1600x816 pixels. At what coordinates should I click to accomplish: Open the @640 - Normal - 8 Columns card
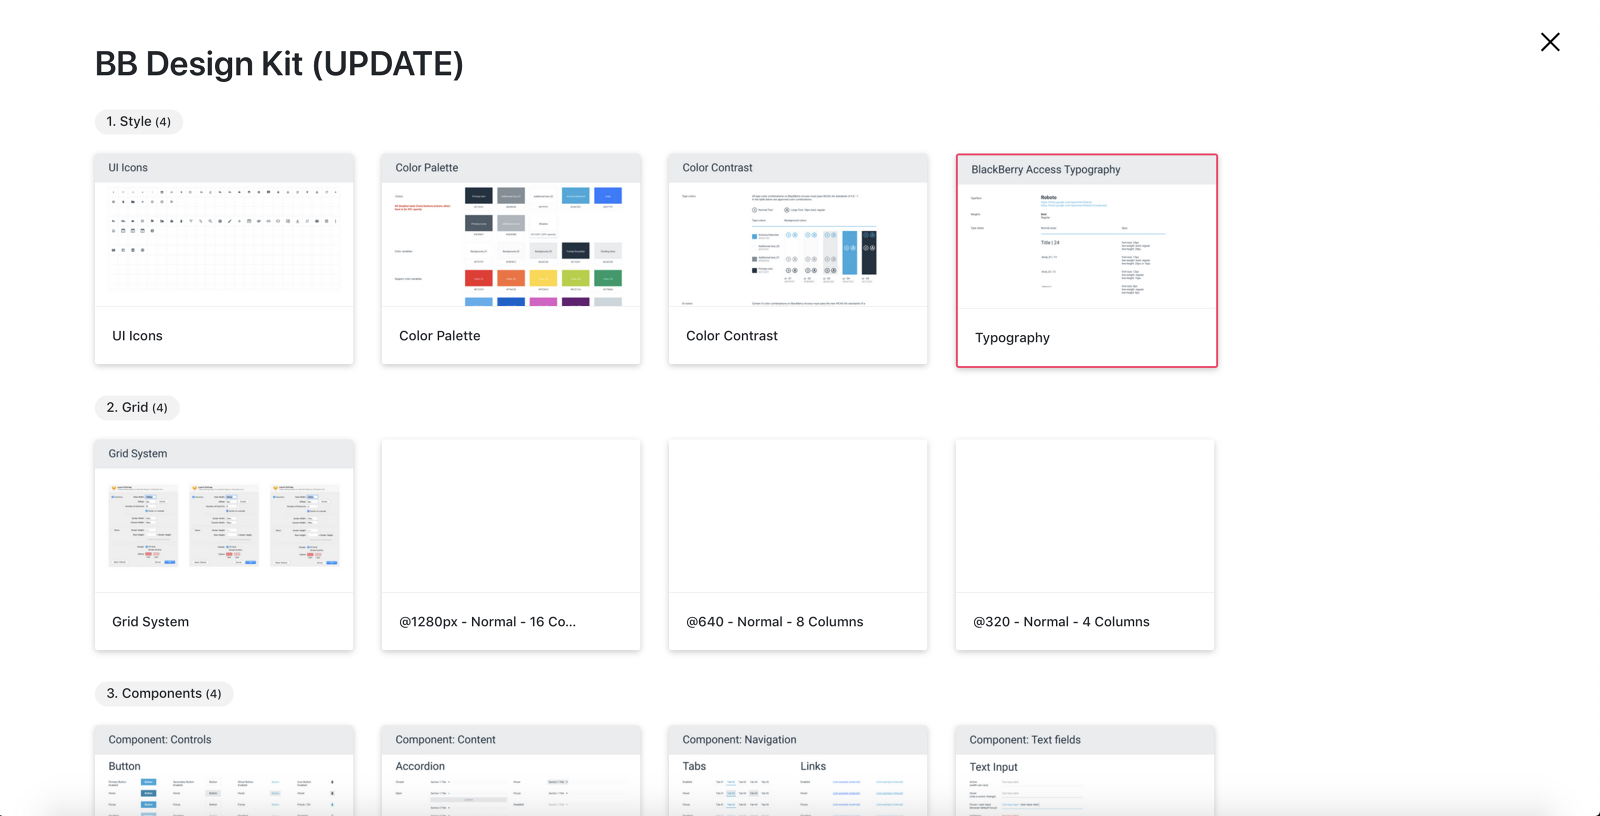click(x=798, y=545)
